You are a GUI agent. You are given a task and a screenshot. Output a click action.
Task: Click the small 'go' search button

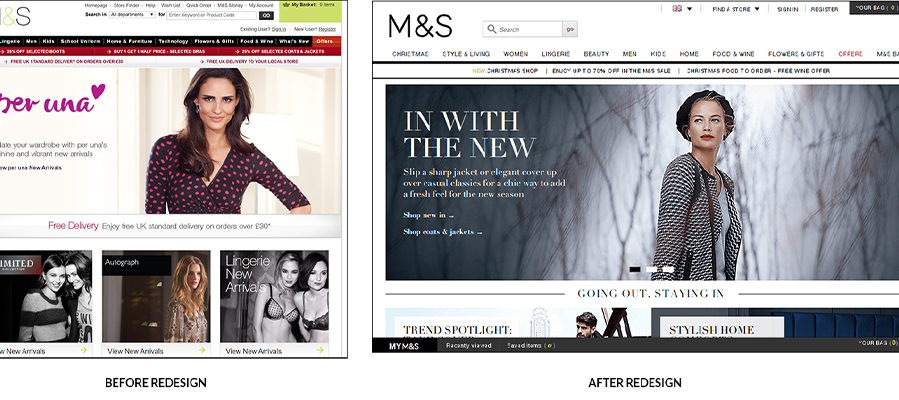click(x=570, y=29)
